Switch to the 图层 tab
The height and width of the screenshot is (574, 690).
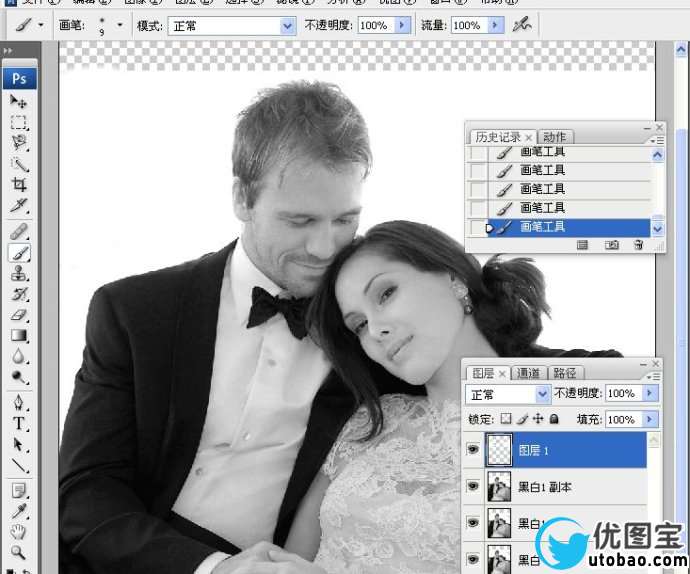[x=483, y=373]
